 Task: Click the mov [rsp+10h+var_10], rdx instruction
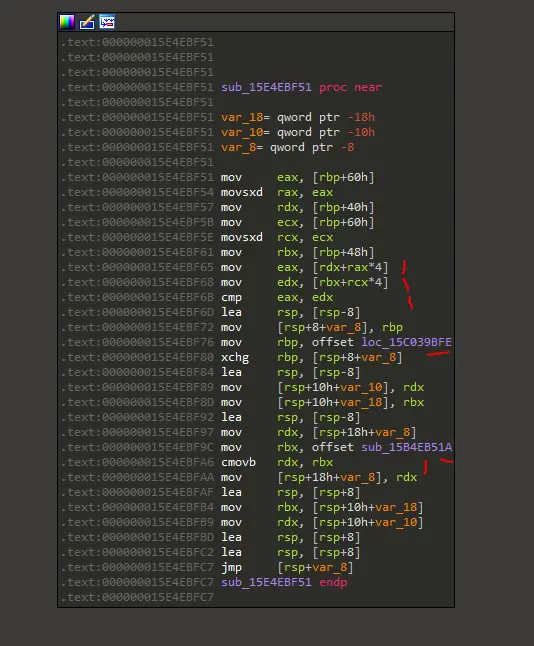(x=323, y=388)
